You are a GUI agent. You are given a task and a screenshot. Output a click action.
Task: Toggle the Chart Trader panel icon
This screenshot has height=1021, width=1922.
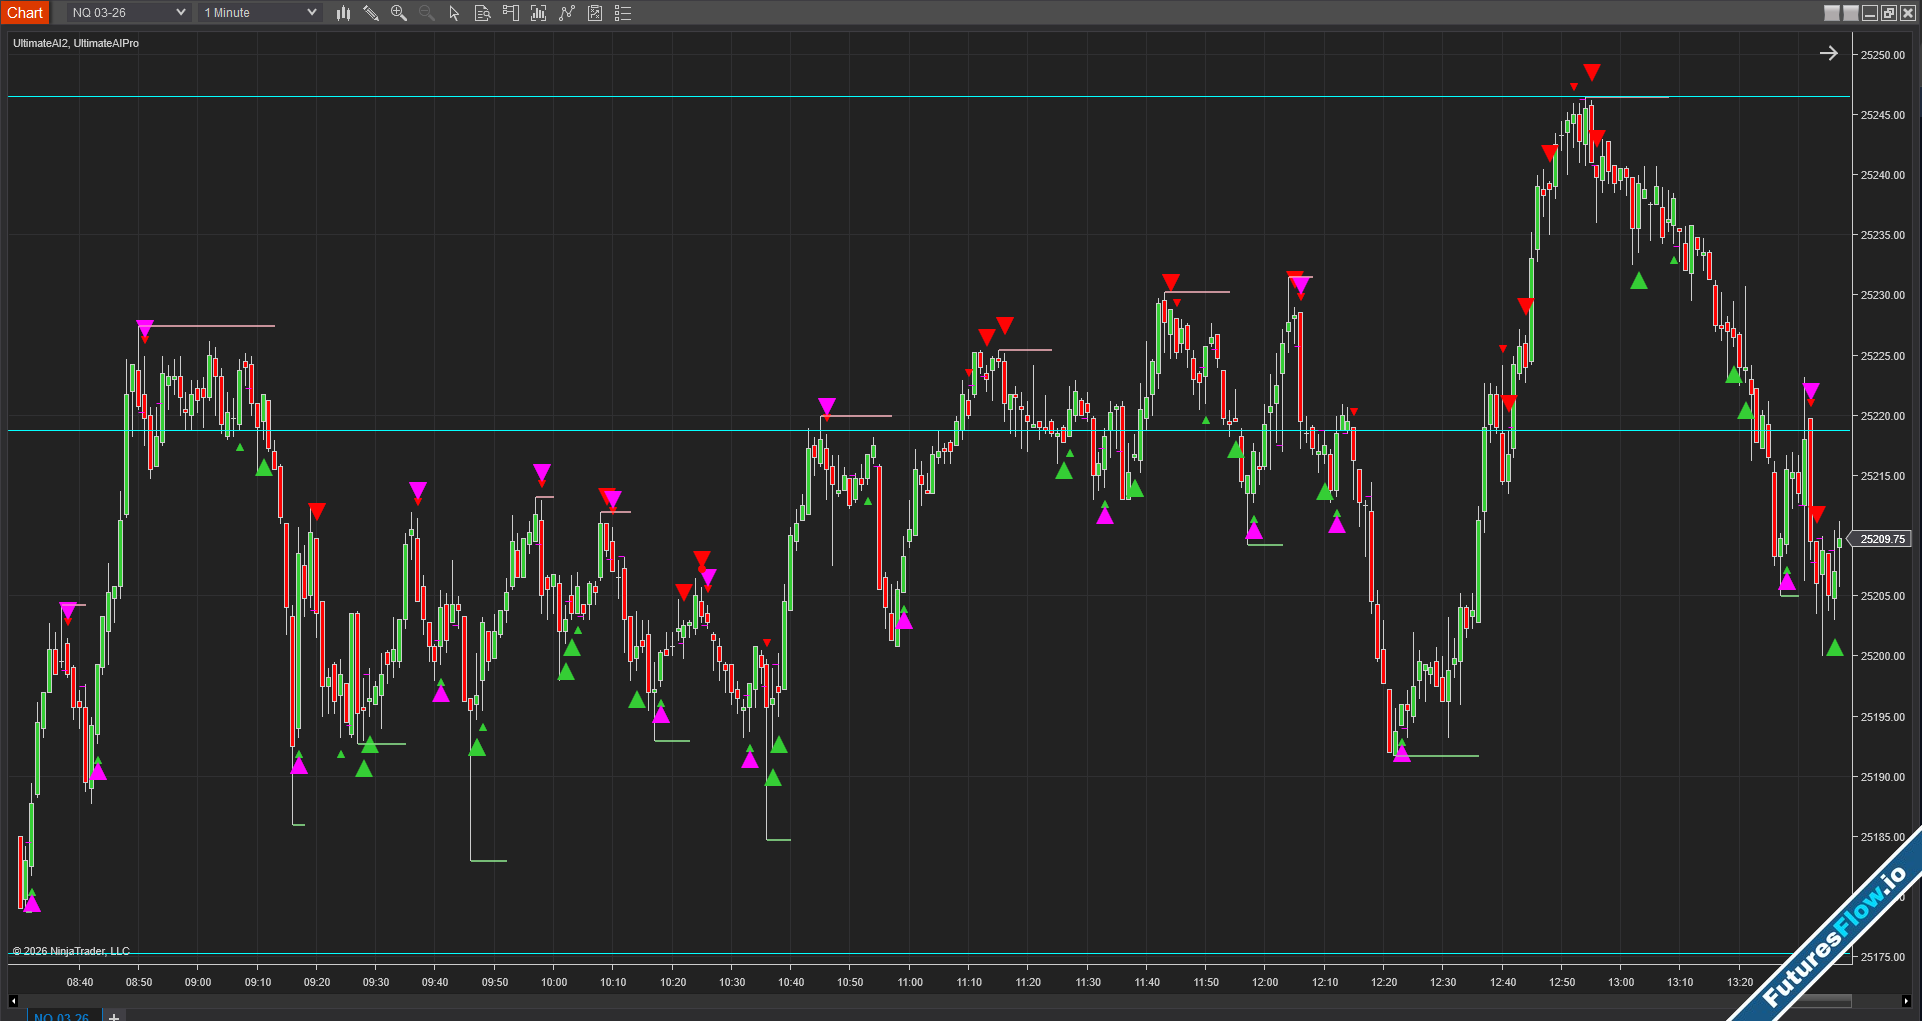510,13
